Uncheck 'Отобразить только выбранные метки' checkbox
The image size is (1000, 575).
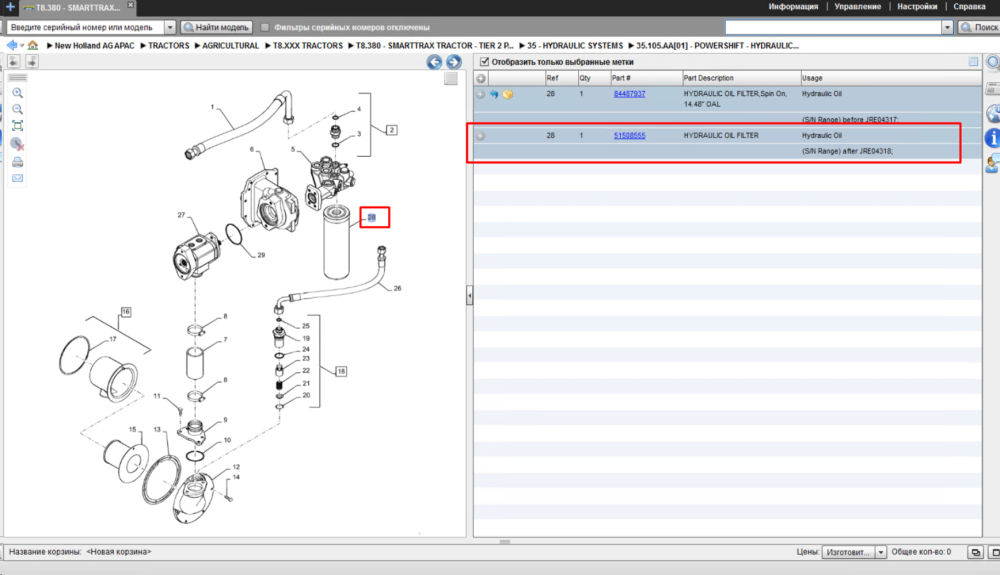(x=484, y=62)
